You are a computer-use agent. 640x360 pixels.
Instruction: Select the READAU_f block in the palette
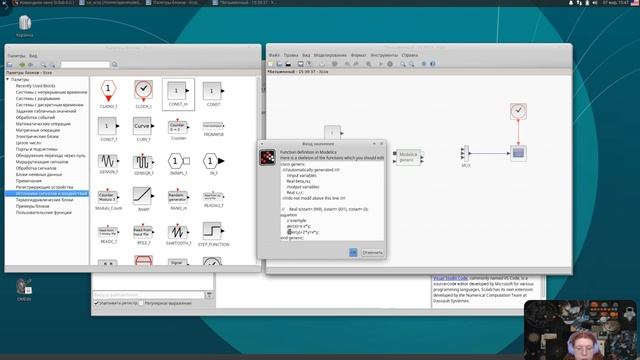[x=213, y=199]
